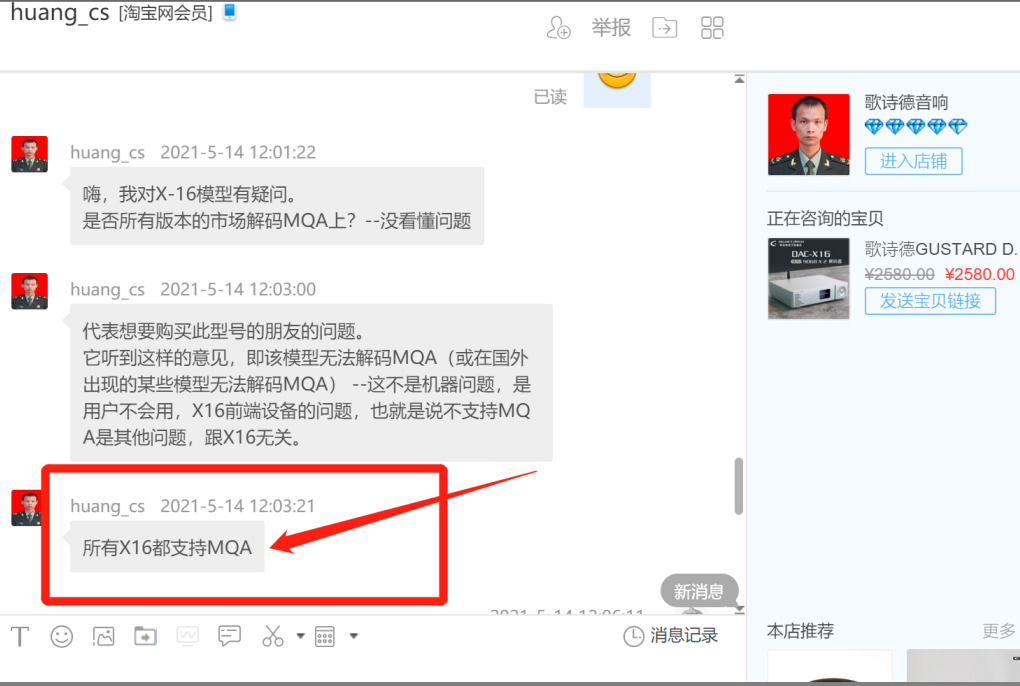
Task: Open the four-square apps grid icon
Action: pyautogui.click(x=712, y=28)
